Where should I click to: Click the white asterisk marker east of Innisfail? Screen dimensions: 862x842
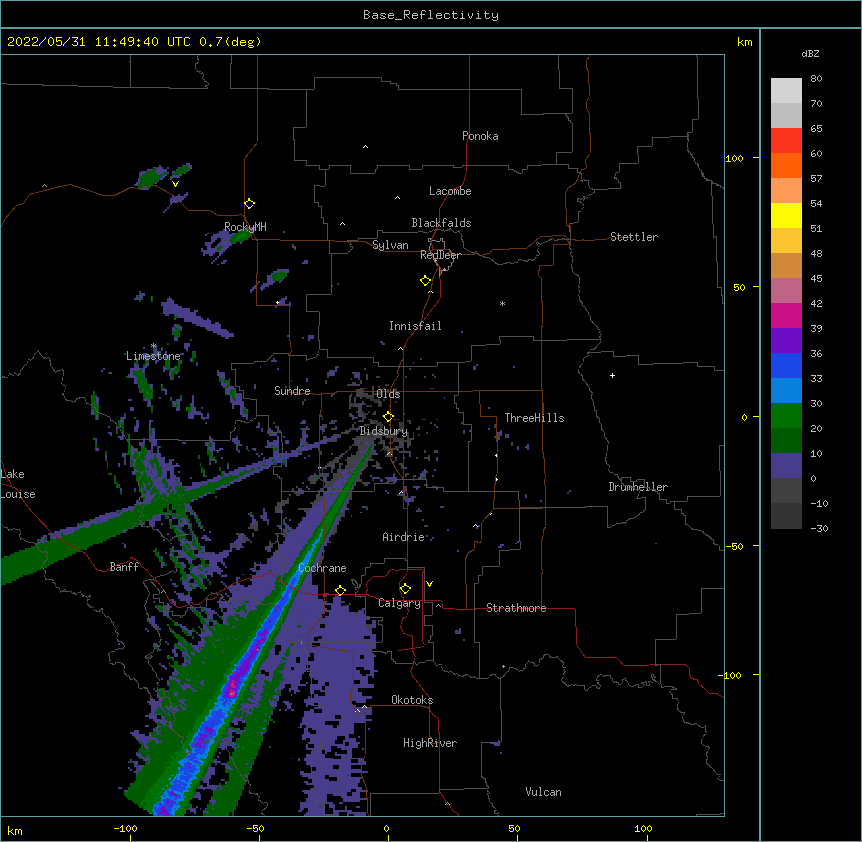click(502, 303)
